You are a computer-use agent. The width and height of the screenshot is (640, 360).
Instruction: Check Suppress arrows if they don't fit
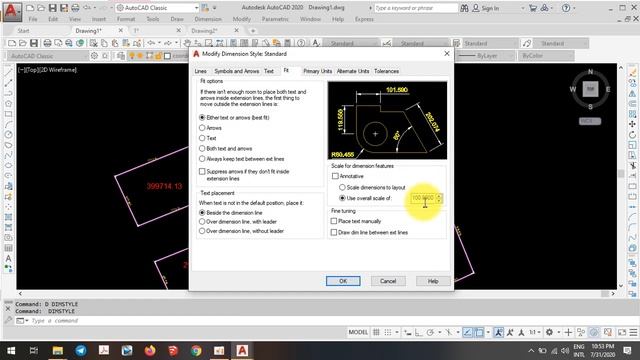tap(202, 171)
